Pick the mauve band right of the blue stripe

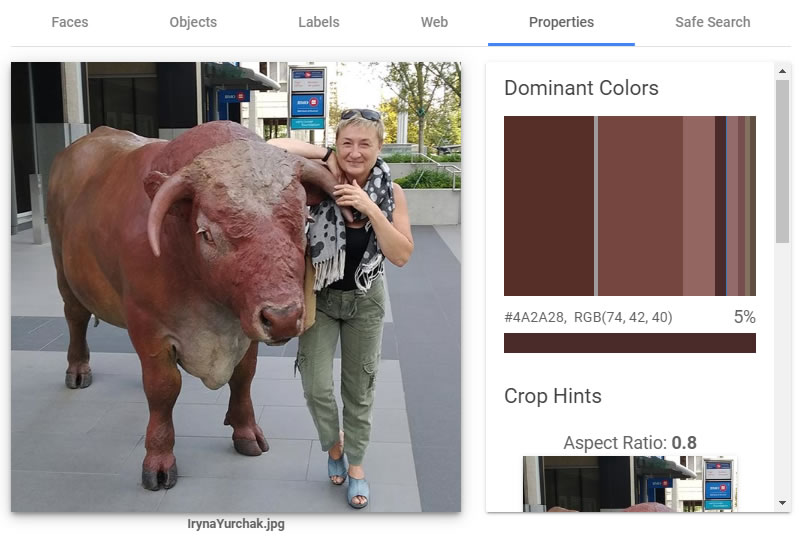click(x=733, y=206)
